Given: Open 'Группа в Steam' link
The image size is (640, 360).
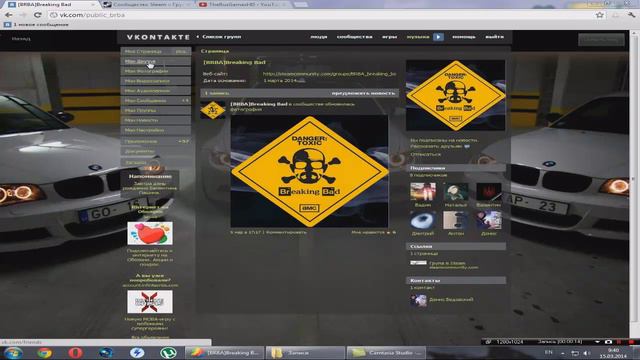Looking at the screenshot, I should pos(447,263).
